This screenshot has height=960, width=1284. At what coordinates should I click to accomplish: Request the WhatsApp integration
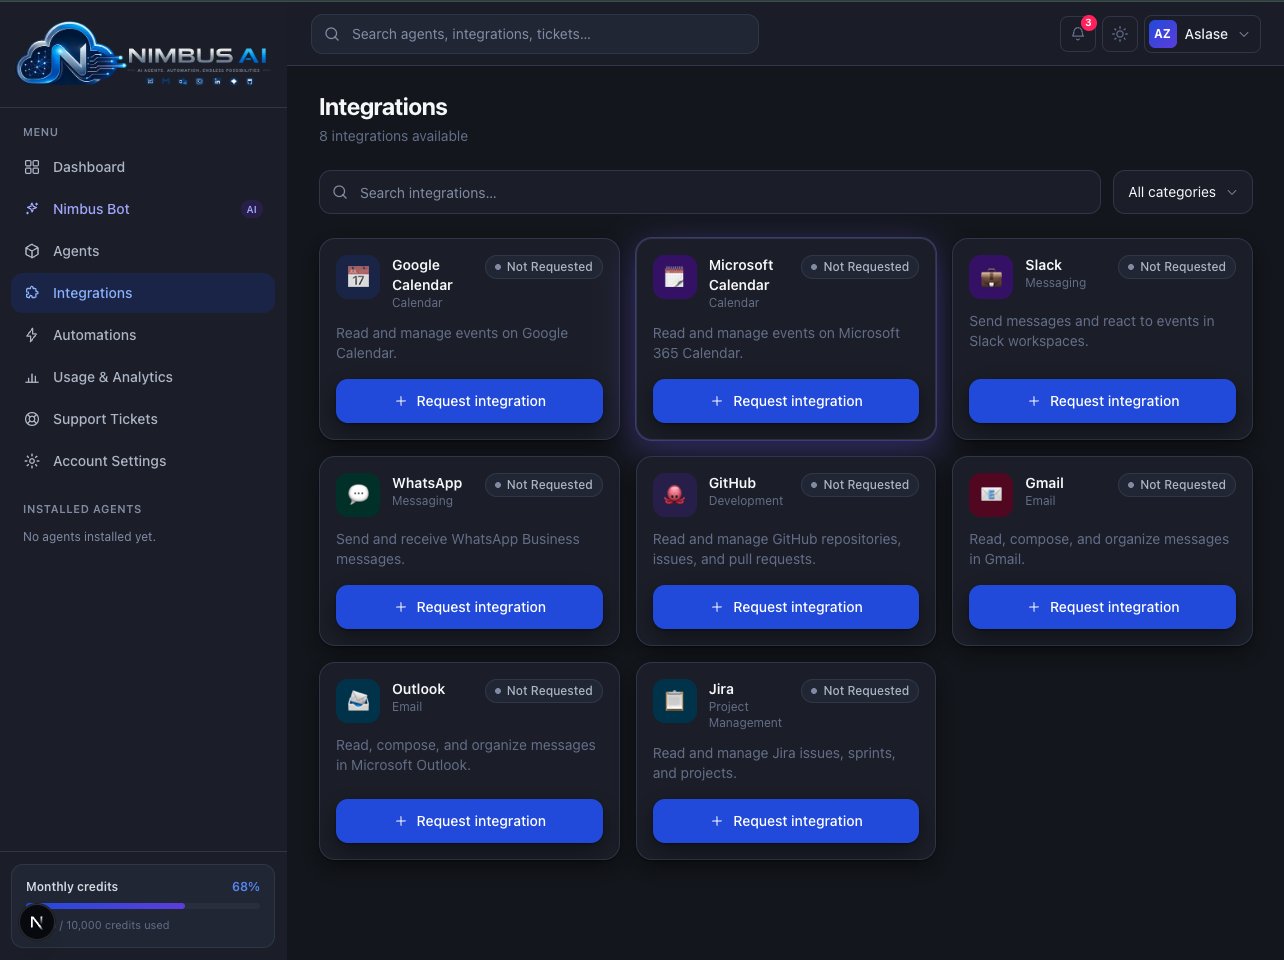pyautogui.click(x=469, y=607)
